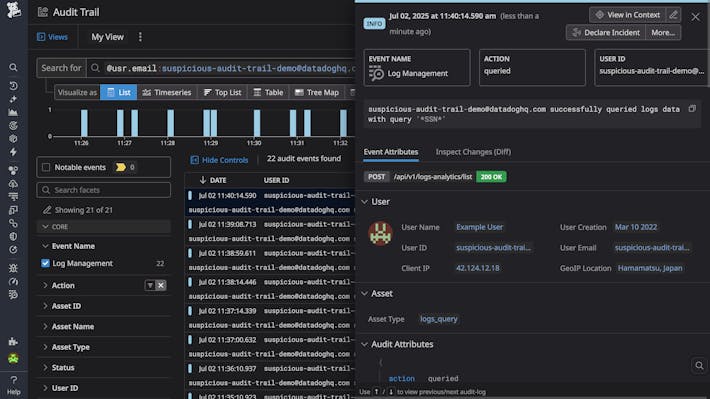
Task: Uncheck the Log Management facet checkbox
Action: [x=45, y=263]
